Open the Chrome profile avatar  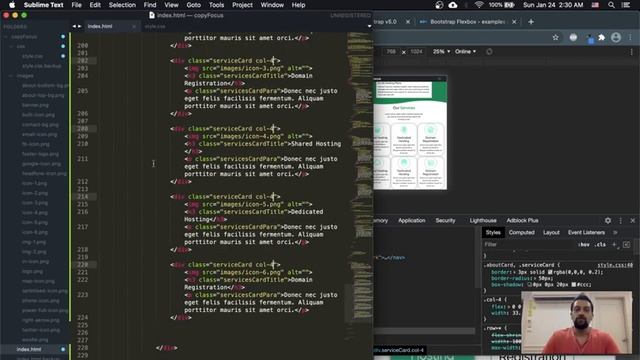[616, 38]
